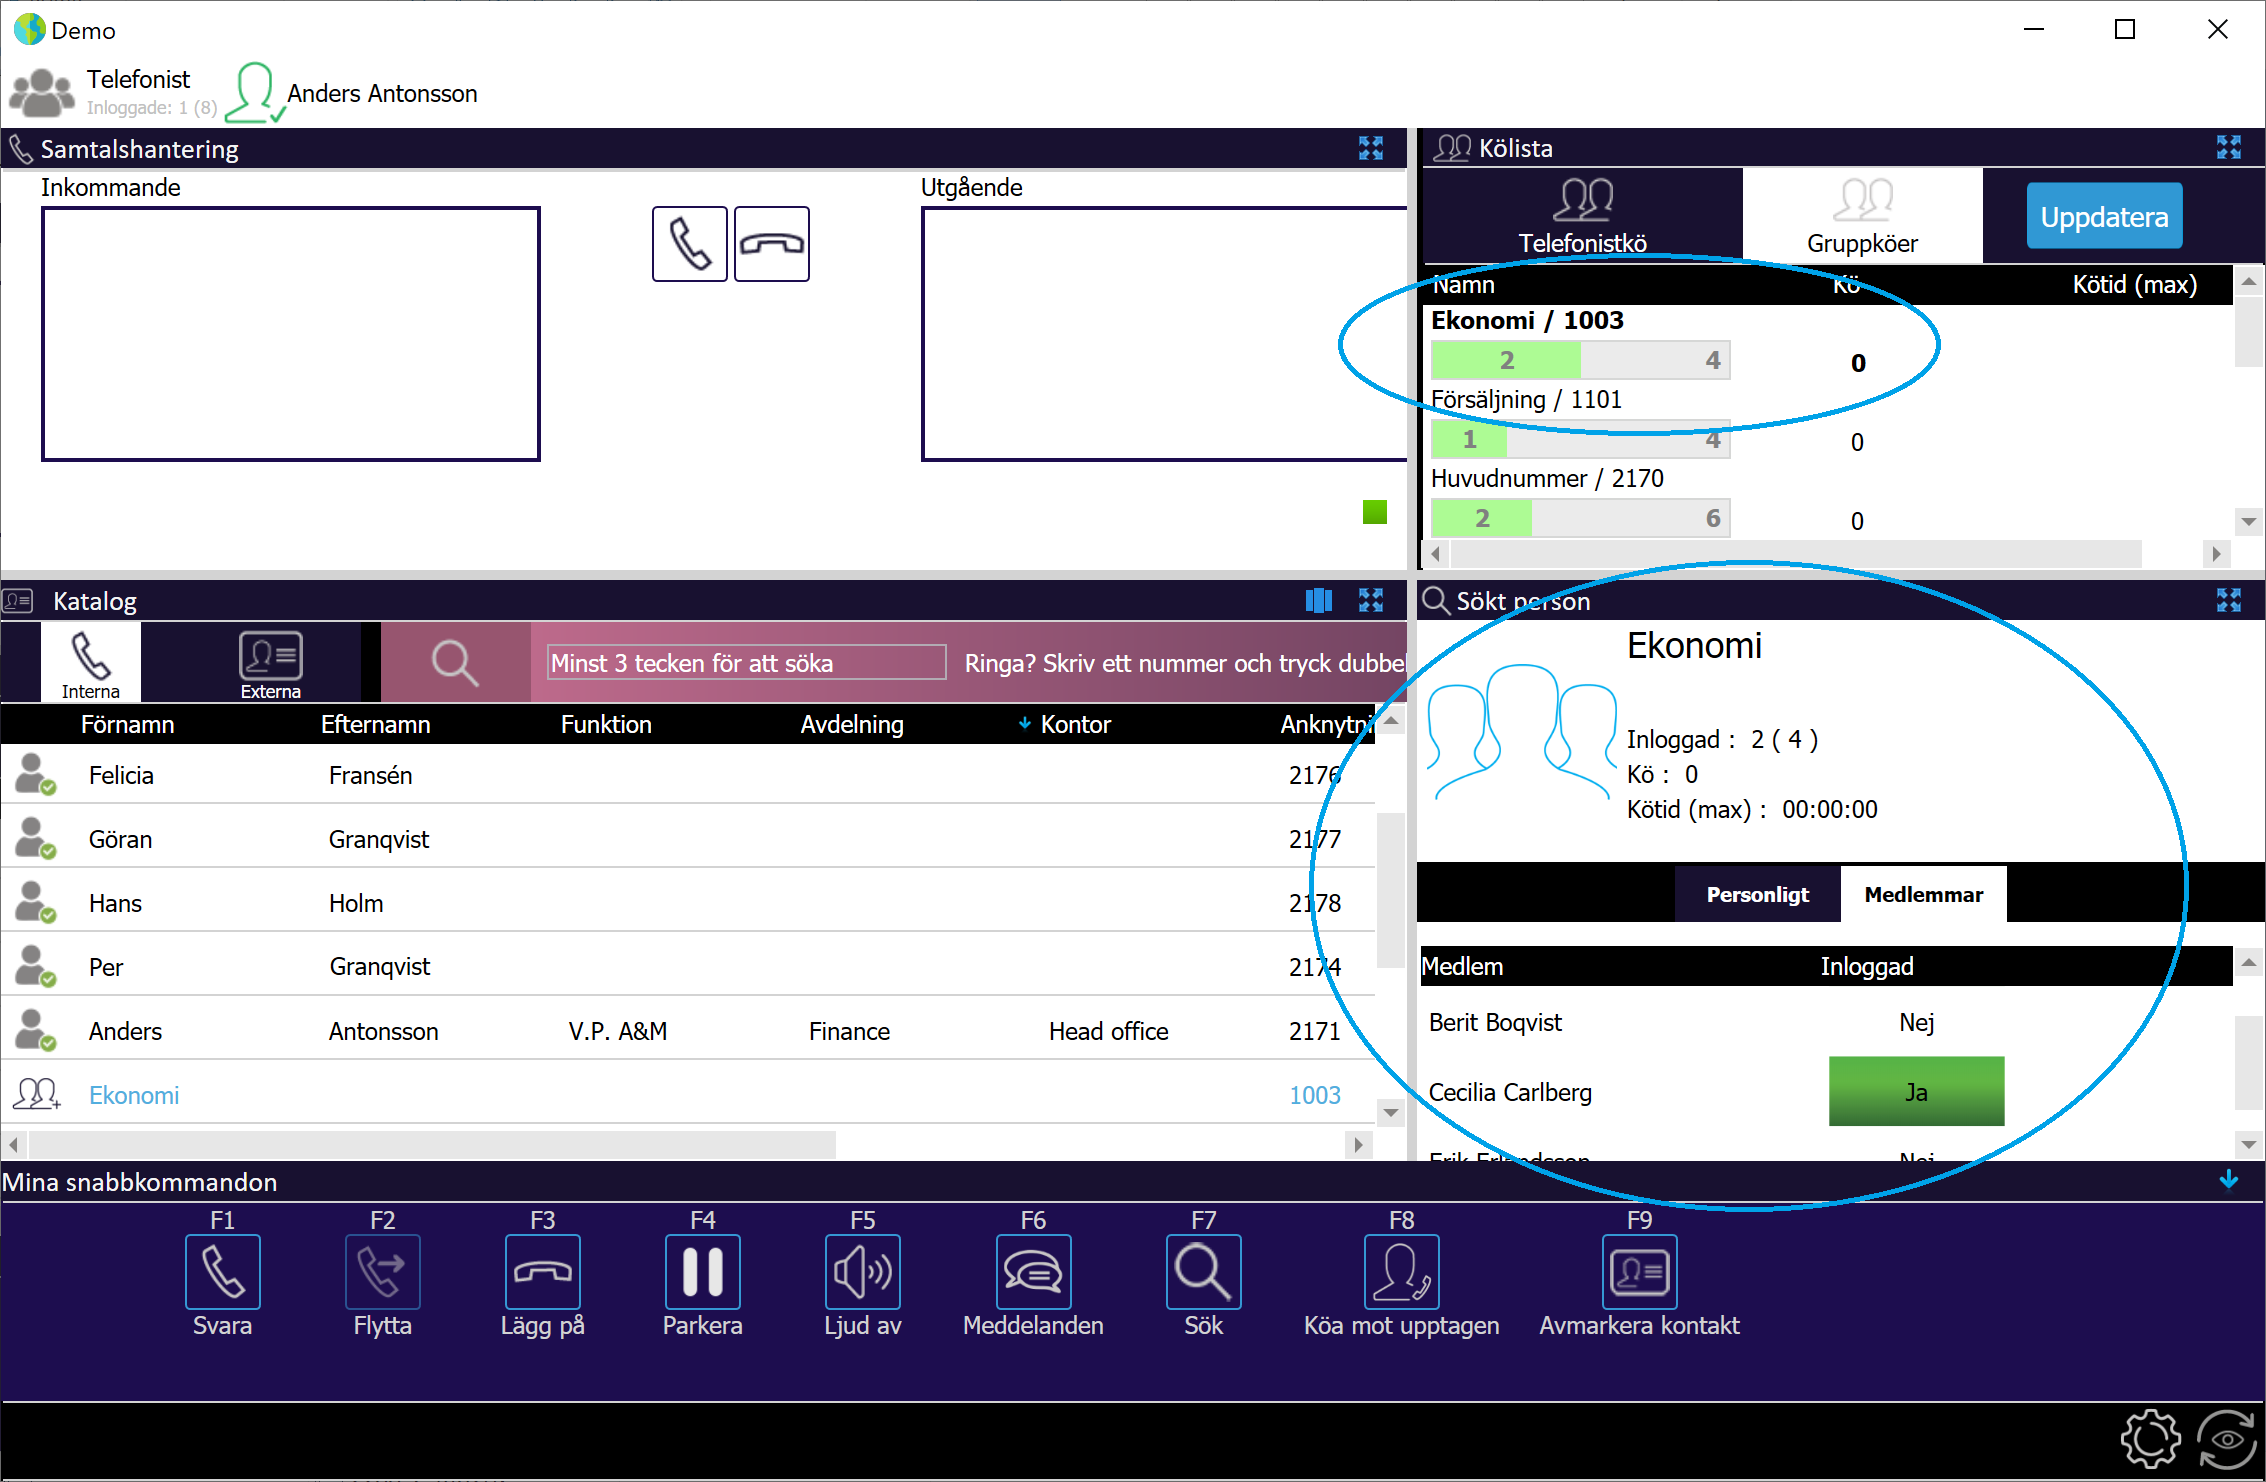This screenshot has height=1482, width=2266.
Task: Toggle Cecilia Carlberg's green Ja login status
Action: point(1917,1092)
